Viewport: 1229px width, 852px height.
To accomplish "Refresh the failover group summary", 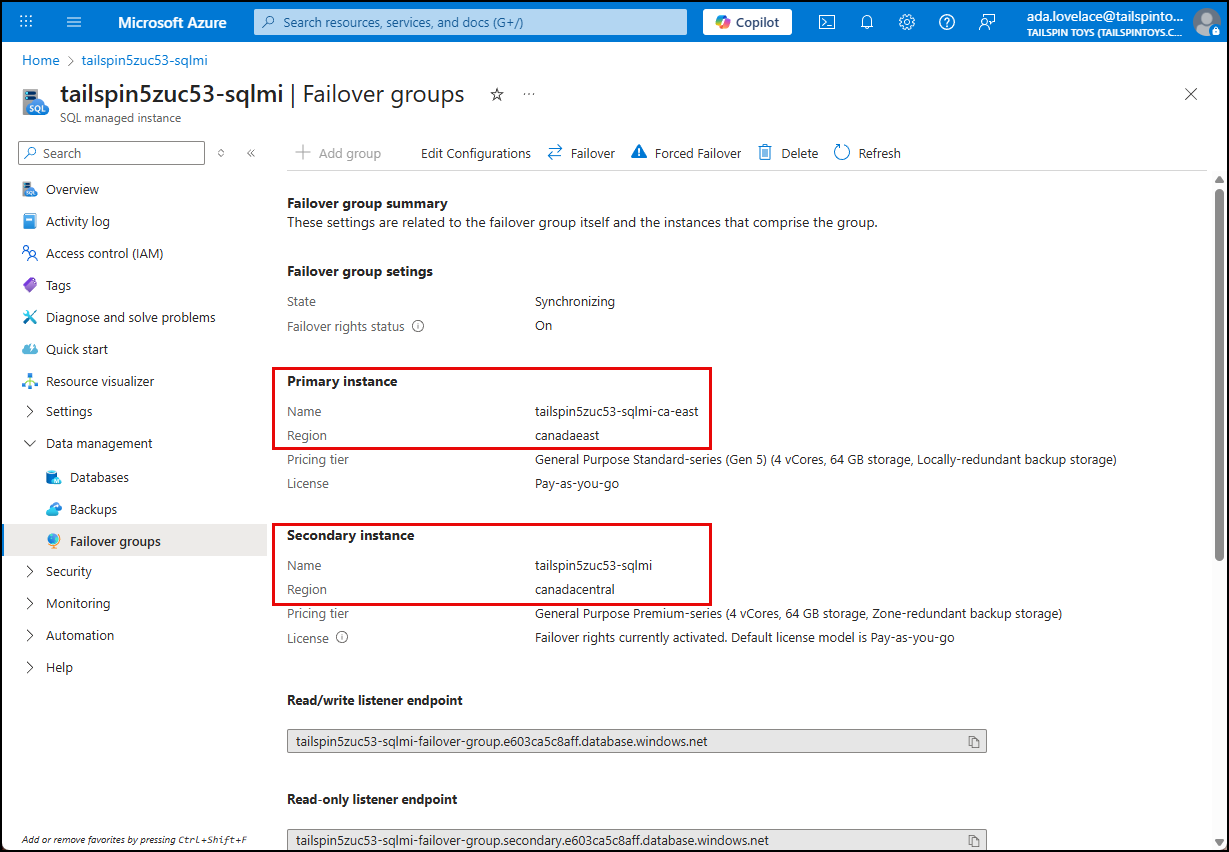I will 866,153.
